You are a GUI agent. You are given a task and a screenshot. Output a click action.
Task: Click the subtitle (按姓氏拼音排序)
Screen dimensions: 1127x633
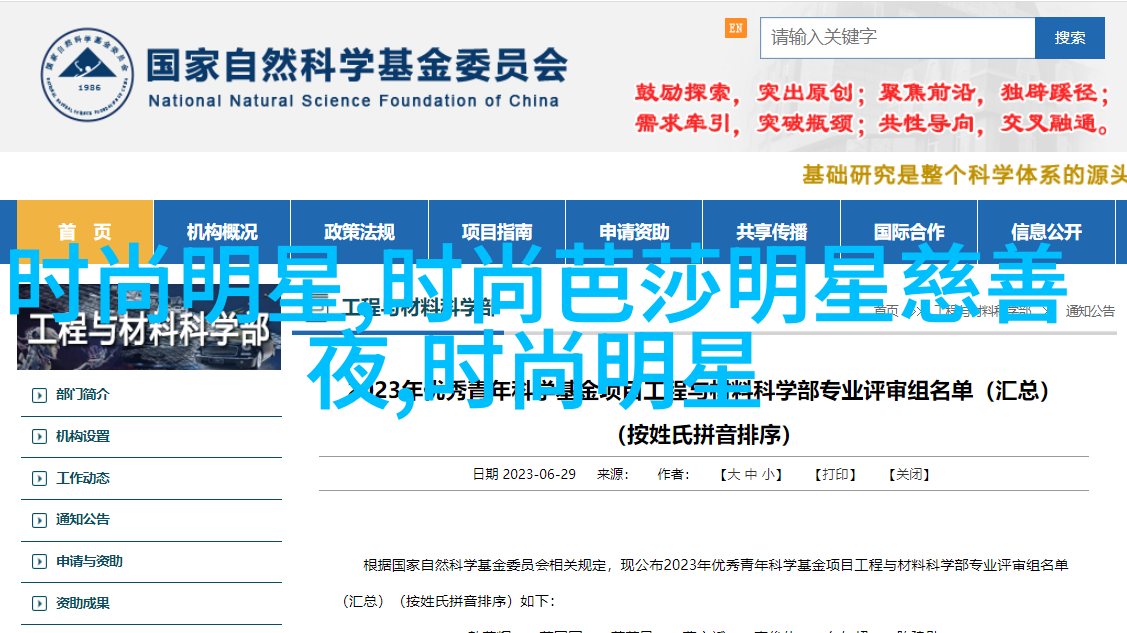pos(704,435)
